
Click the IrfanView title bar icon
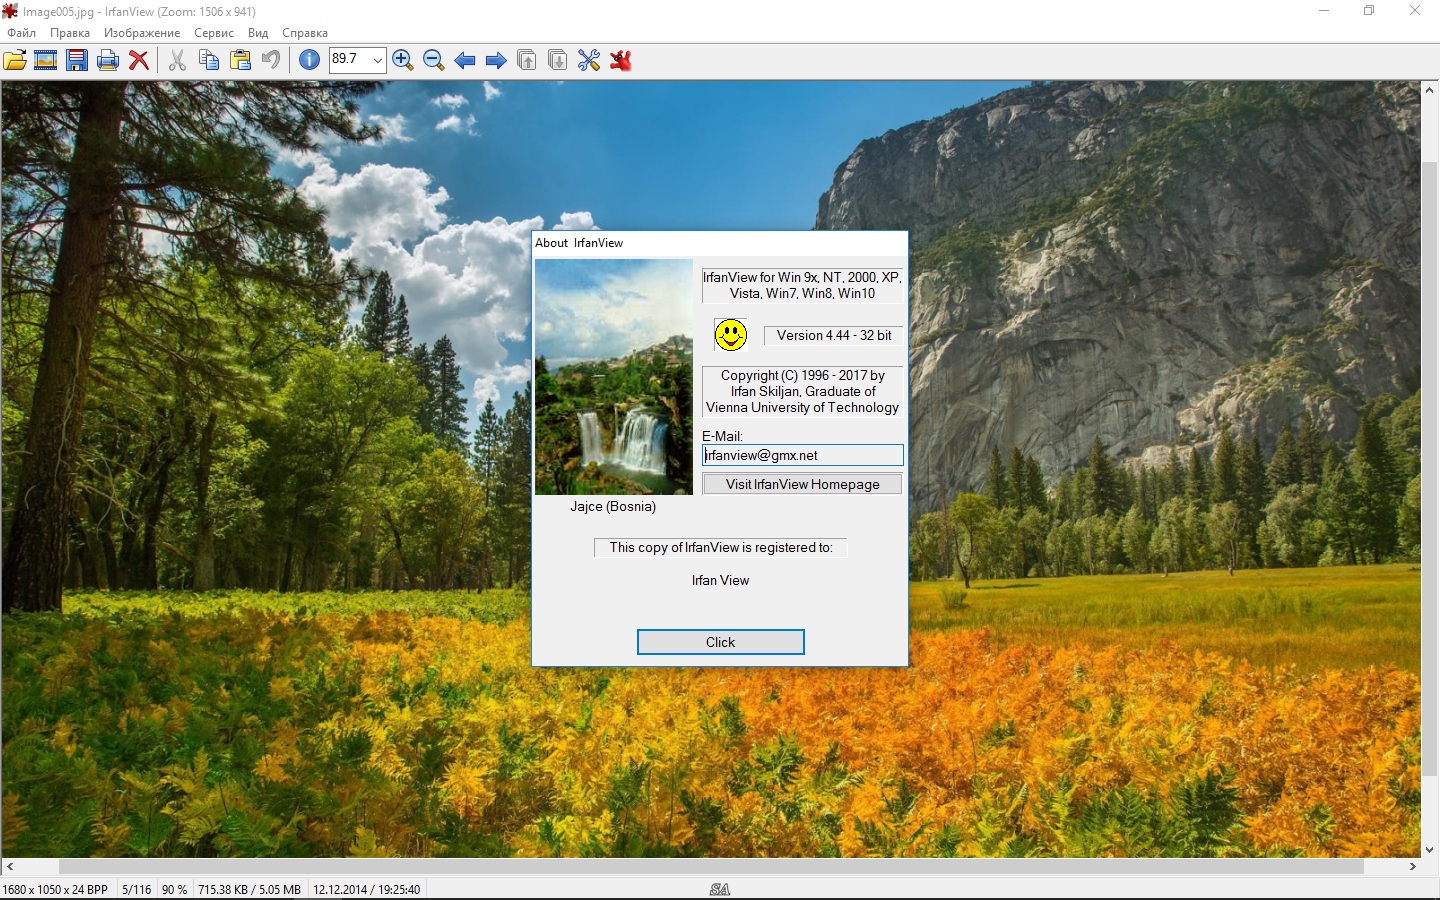click(10, 11)
